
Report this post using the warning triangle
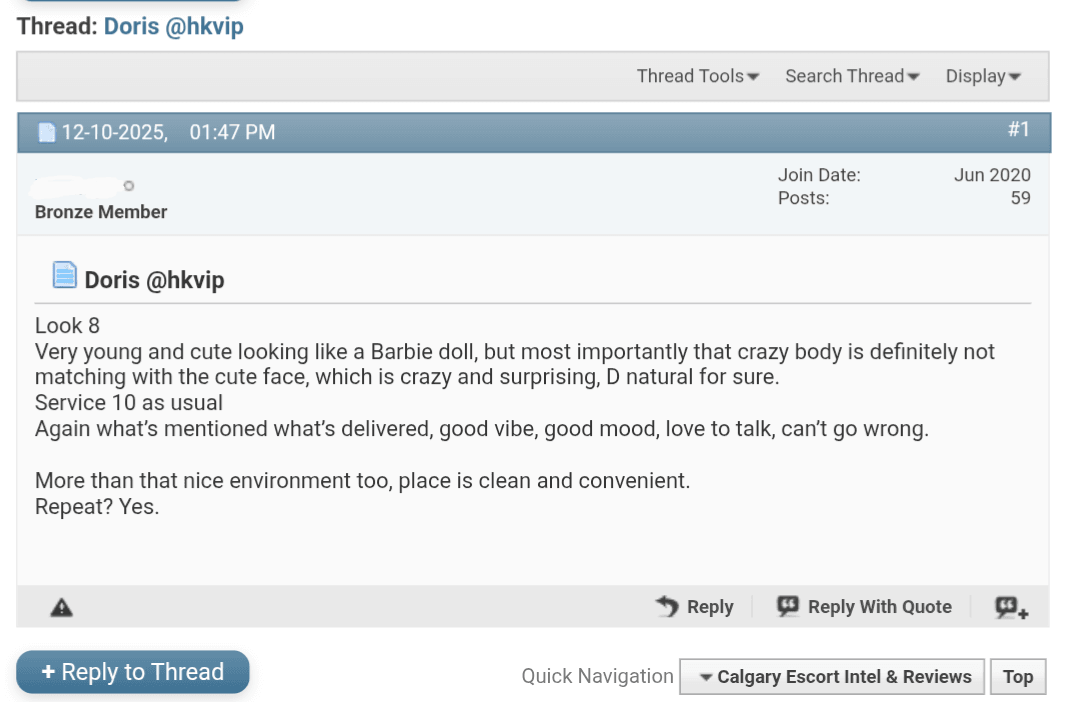(x=62, y=607)
